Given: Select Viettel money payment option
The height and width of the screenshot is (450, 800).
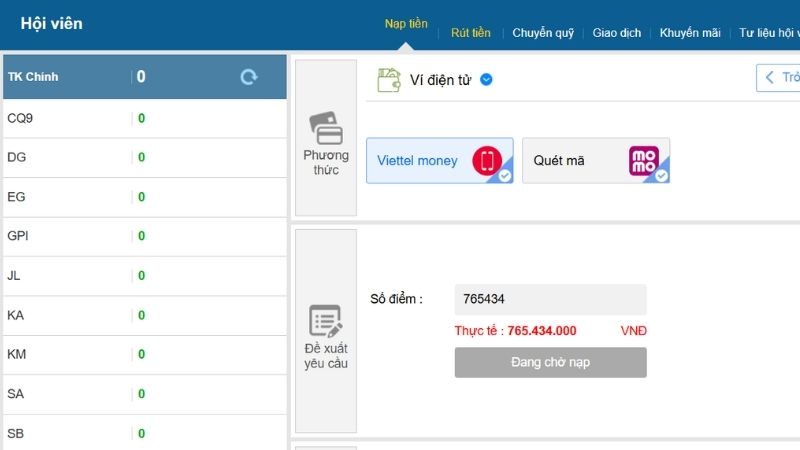Looking at the screenshot, I should tap(440, 160).
